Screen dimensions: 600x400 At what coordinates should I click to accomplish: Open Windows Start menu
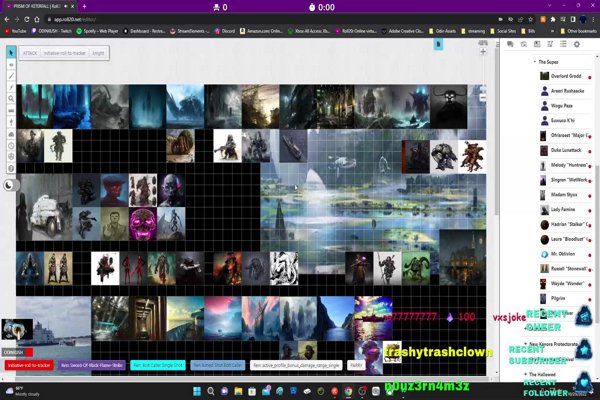pos(197,391)
